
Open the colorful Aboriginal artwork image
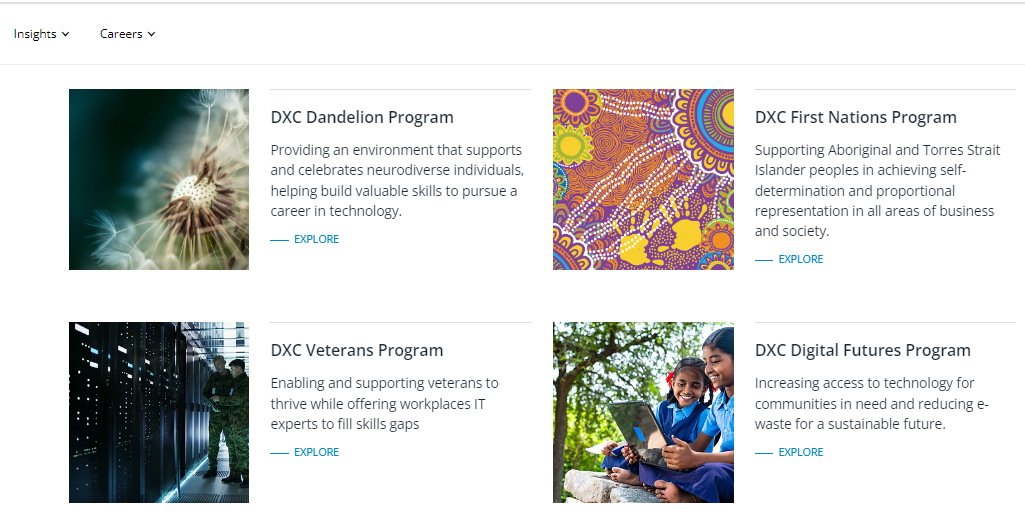click(643, 179)
